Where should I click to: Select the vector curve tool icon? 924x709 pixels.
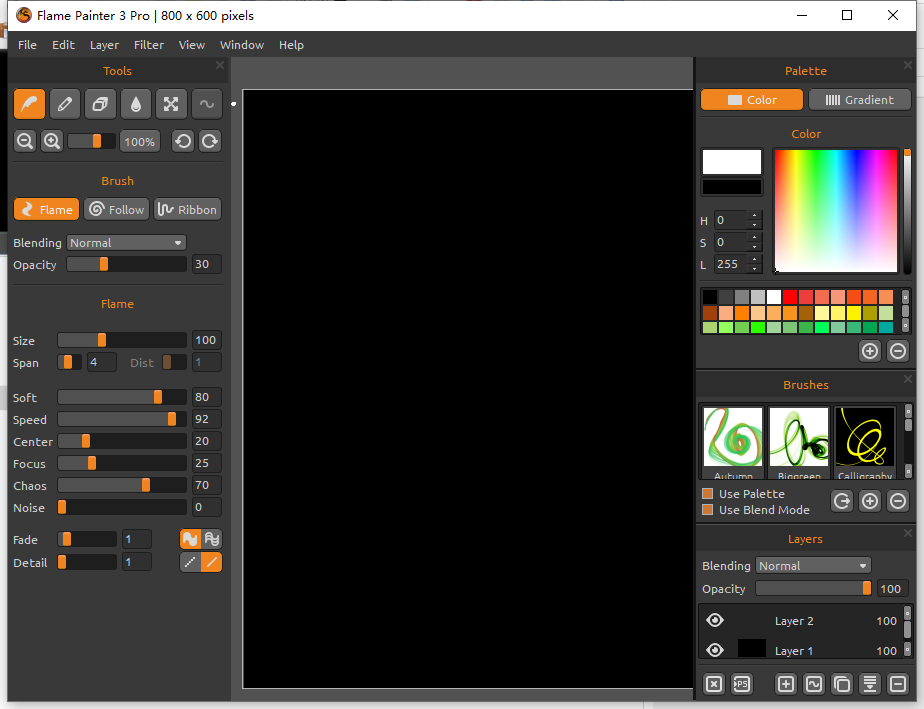click(207, 104)
